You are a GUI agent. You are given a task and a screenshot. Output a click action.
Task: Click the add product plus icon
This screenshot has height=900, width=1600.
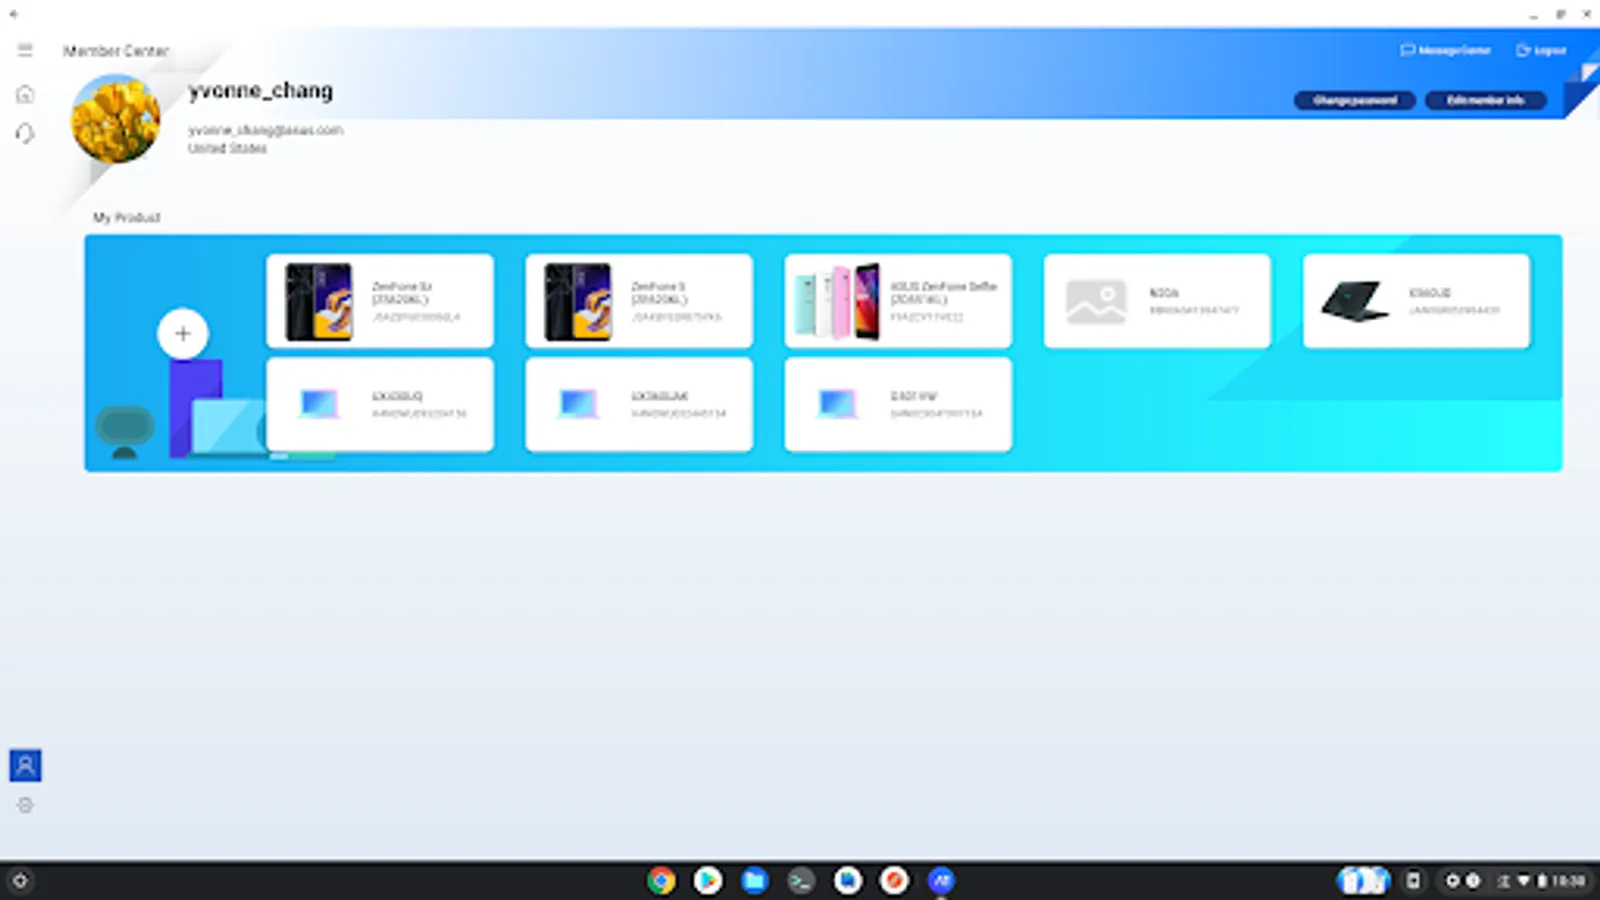(x=182, y=333)
